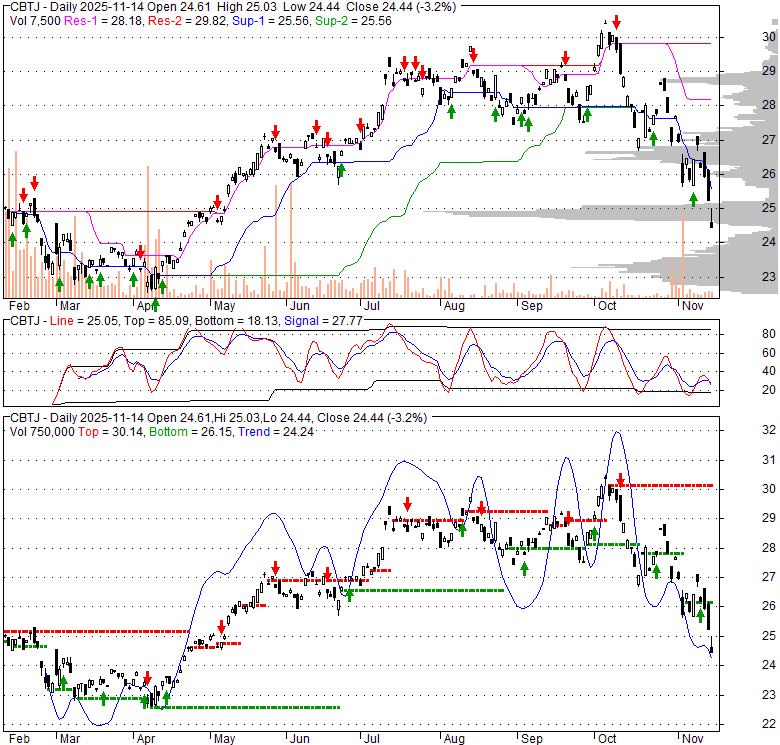Click the 'Nov' month label on top chart axis
Screen dimensions: 780x745
coord(693,305)
